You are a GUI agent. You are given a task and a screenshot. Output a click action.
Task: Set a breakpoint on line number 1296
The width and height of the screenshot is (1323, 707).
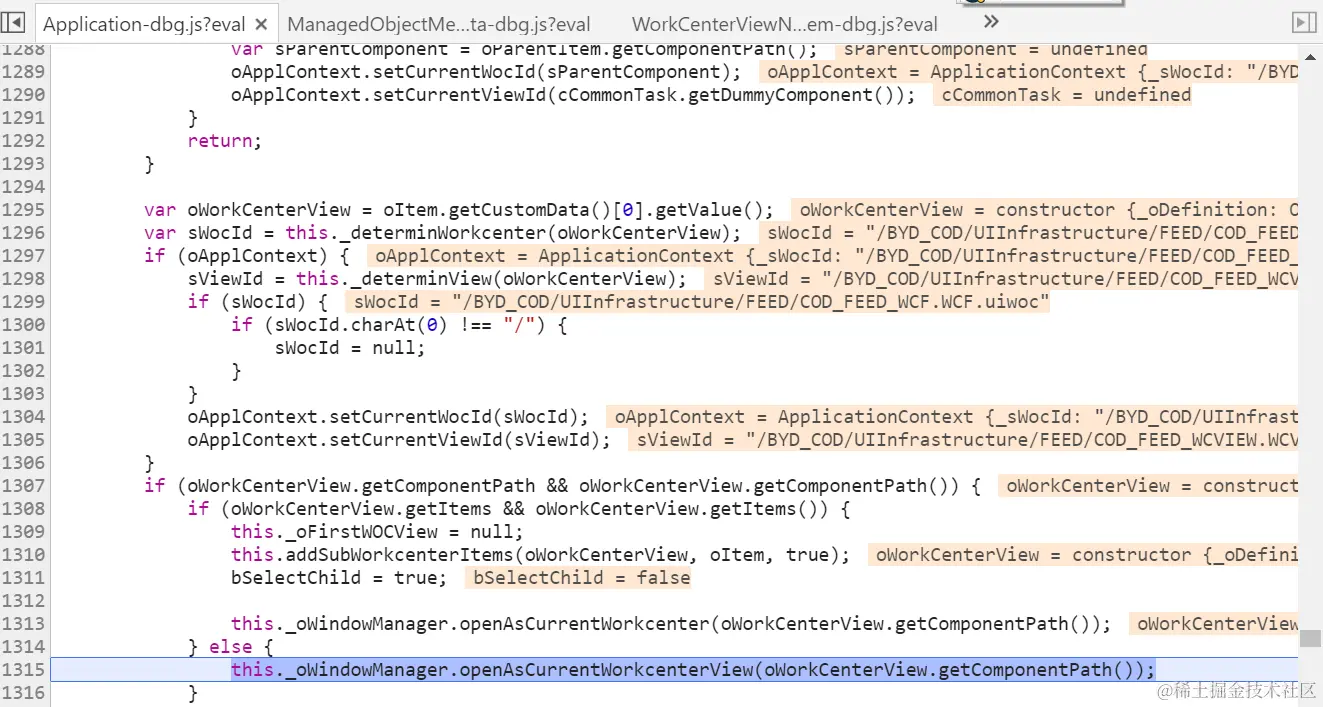[23, 233]
